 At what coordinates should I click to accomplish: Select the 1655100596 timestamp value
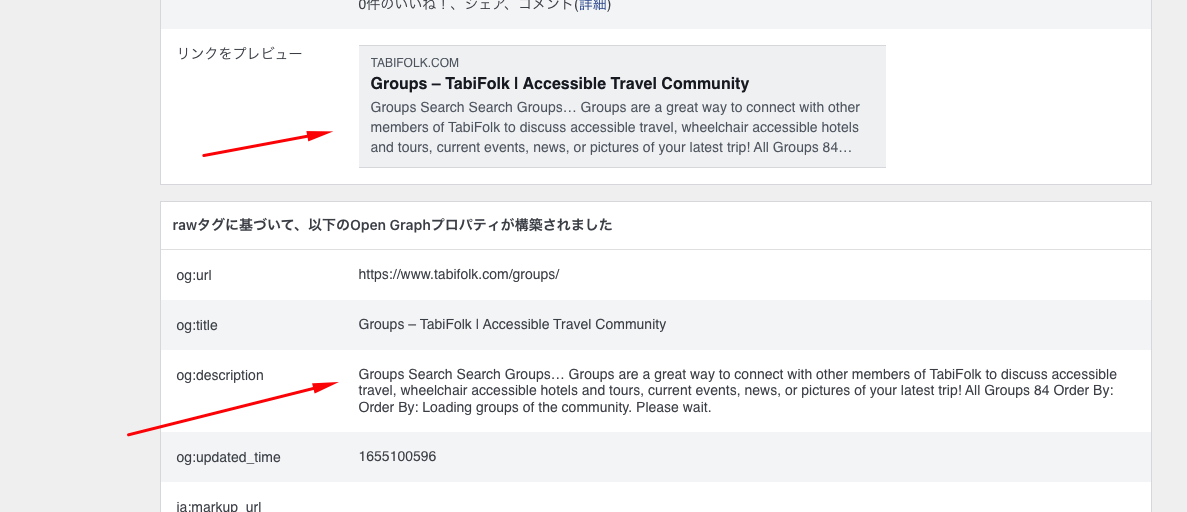click(397, 456)
